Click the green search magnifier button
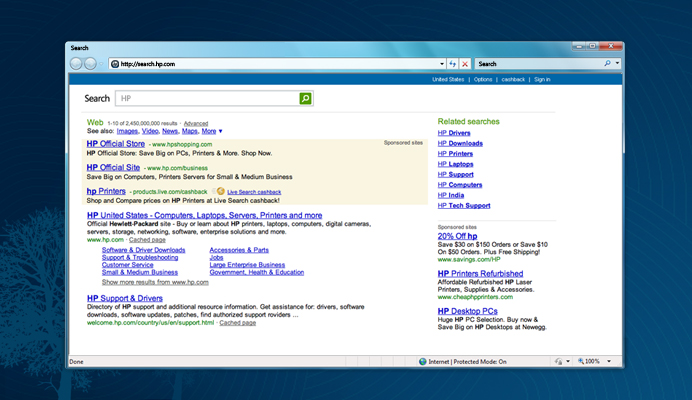 [x=305, y=98]
